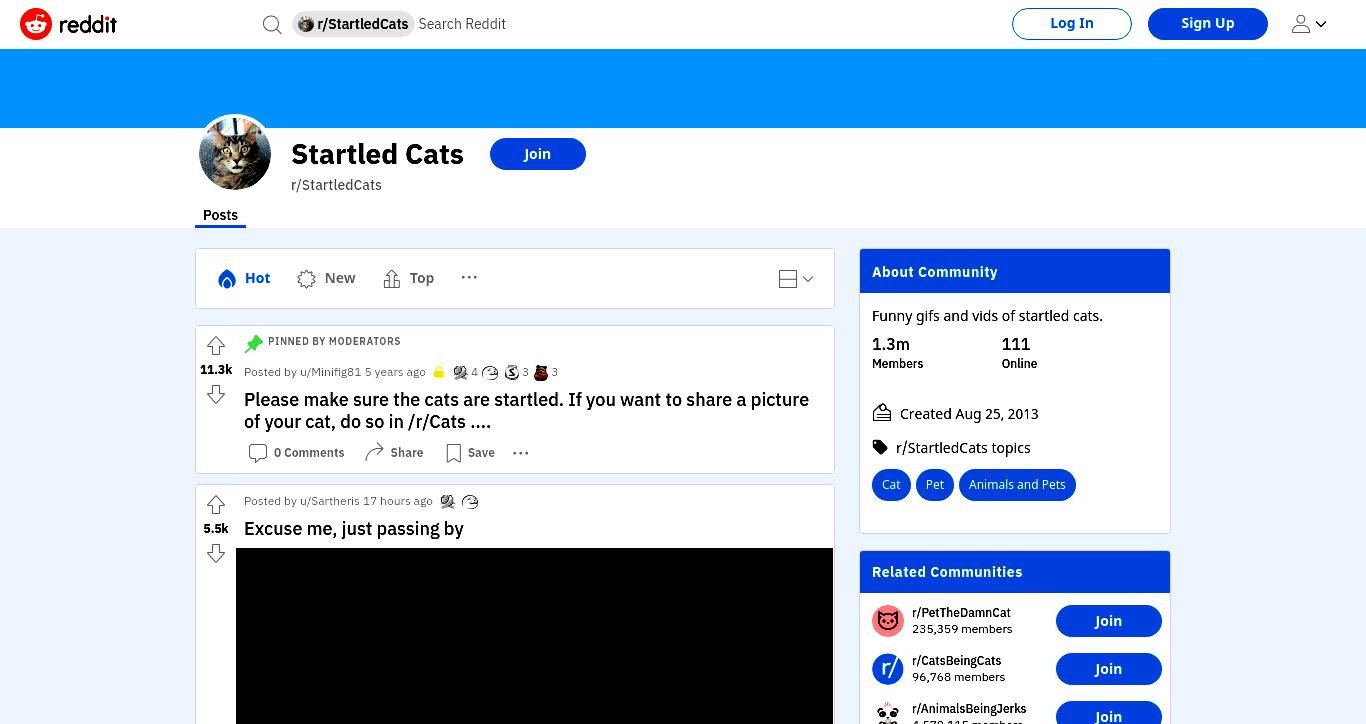Click the Cat topic tag
This screenshot has height=724, width=1366.
tap(891, 485)
